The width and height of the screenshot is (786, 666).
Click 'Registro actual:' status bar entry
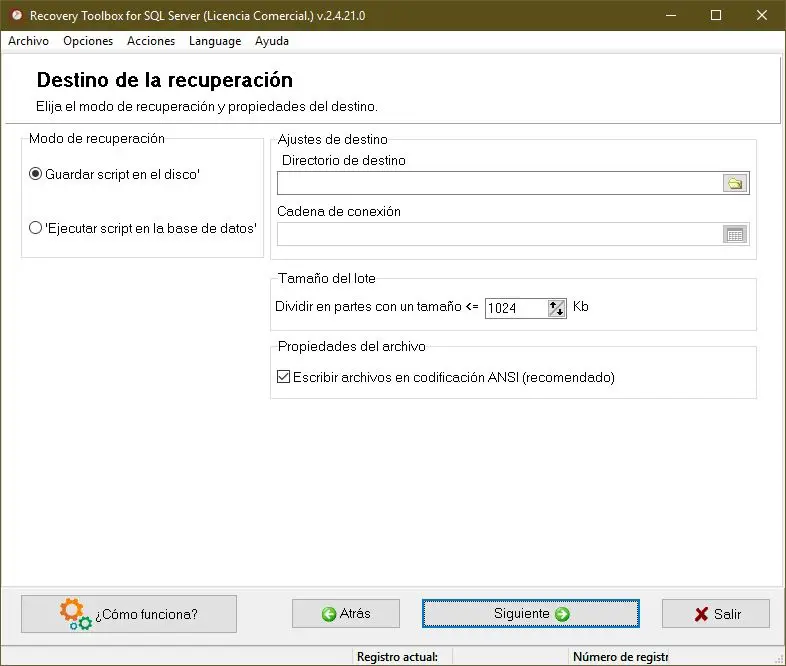398,656
